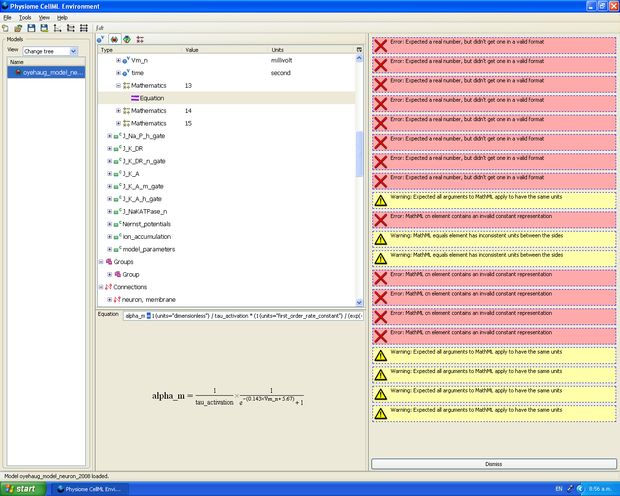The width and height of the screenshot is (620, 496).
Task: Select the Mathematics 14 row label
Action: click(x=149, y=111)
